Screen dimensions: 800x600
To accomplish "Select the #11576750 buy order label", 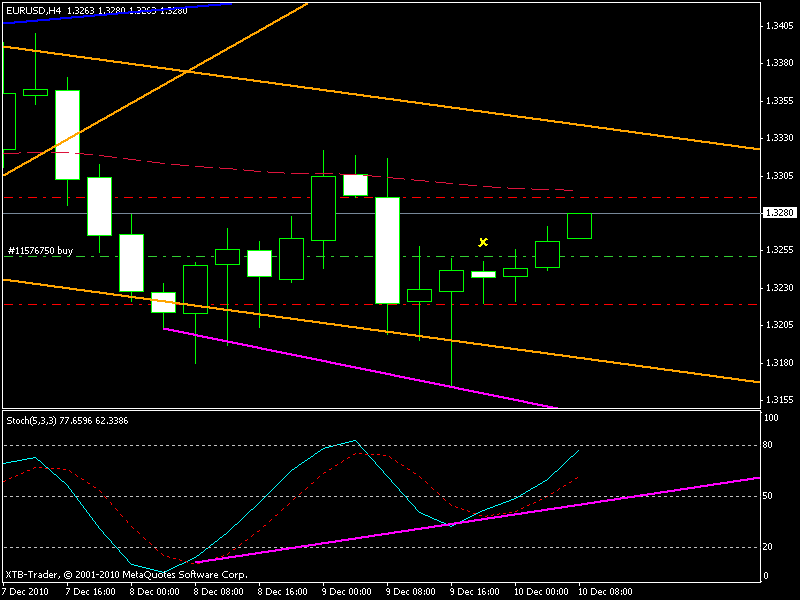I will pos(40,251).
